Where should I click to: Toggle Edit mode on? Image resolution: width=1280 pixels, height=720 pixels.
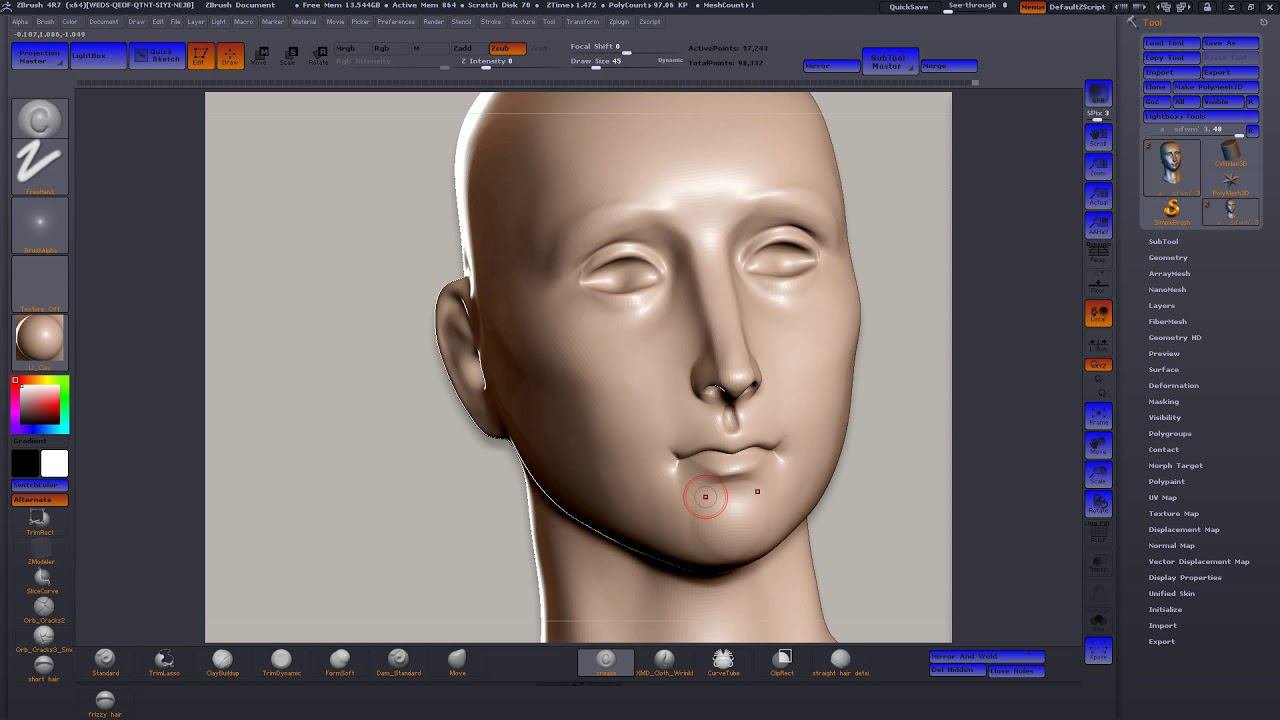(x=200, y=56)
